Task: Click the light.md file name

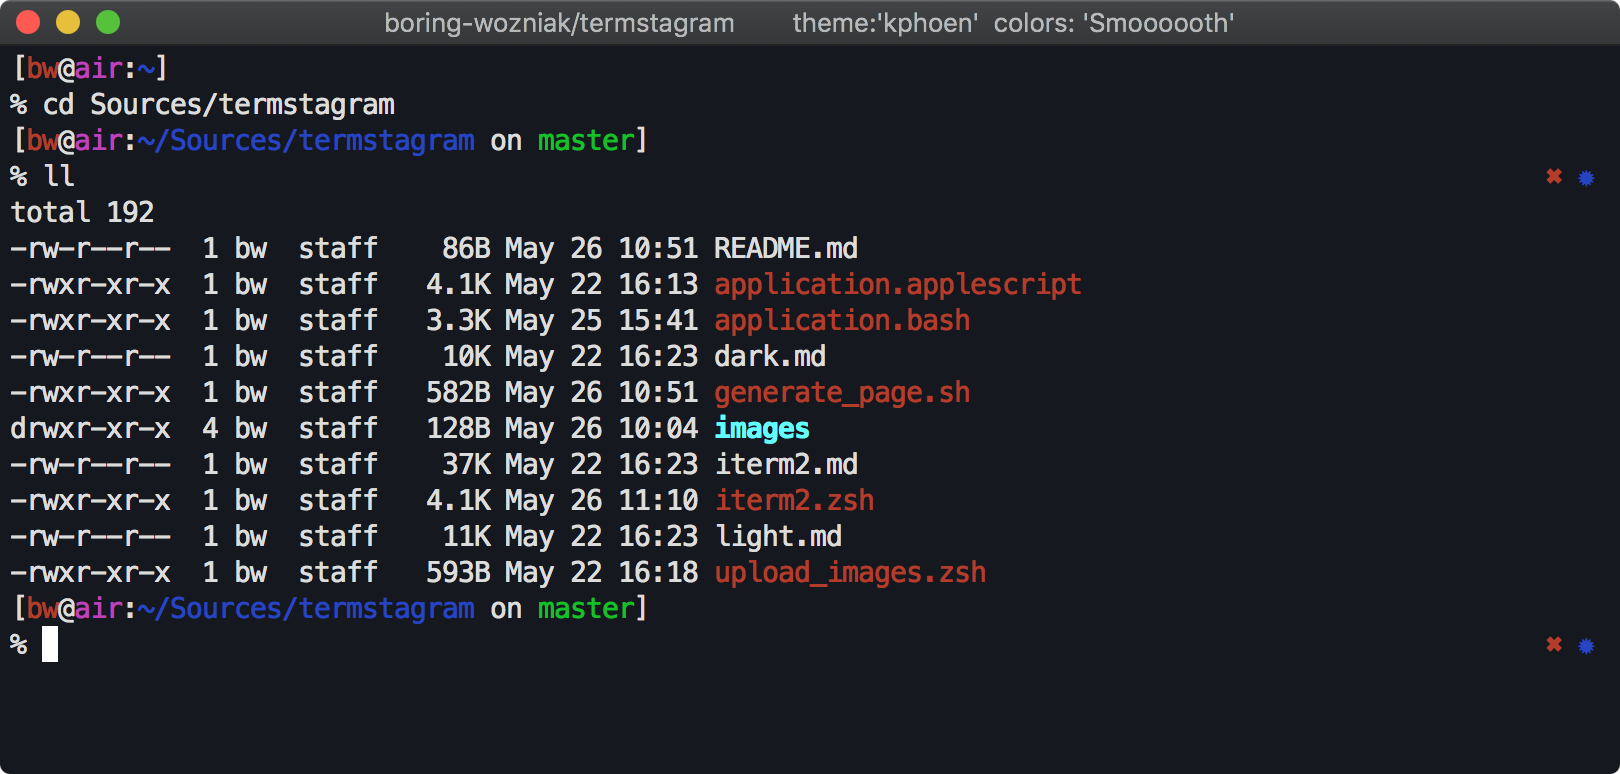Action: tap(778, 537)
